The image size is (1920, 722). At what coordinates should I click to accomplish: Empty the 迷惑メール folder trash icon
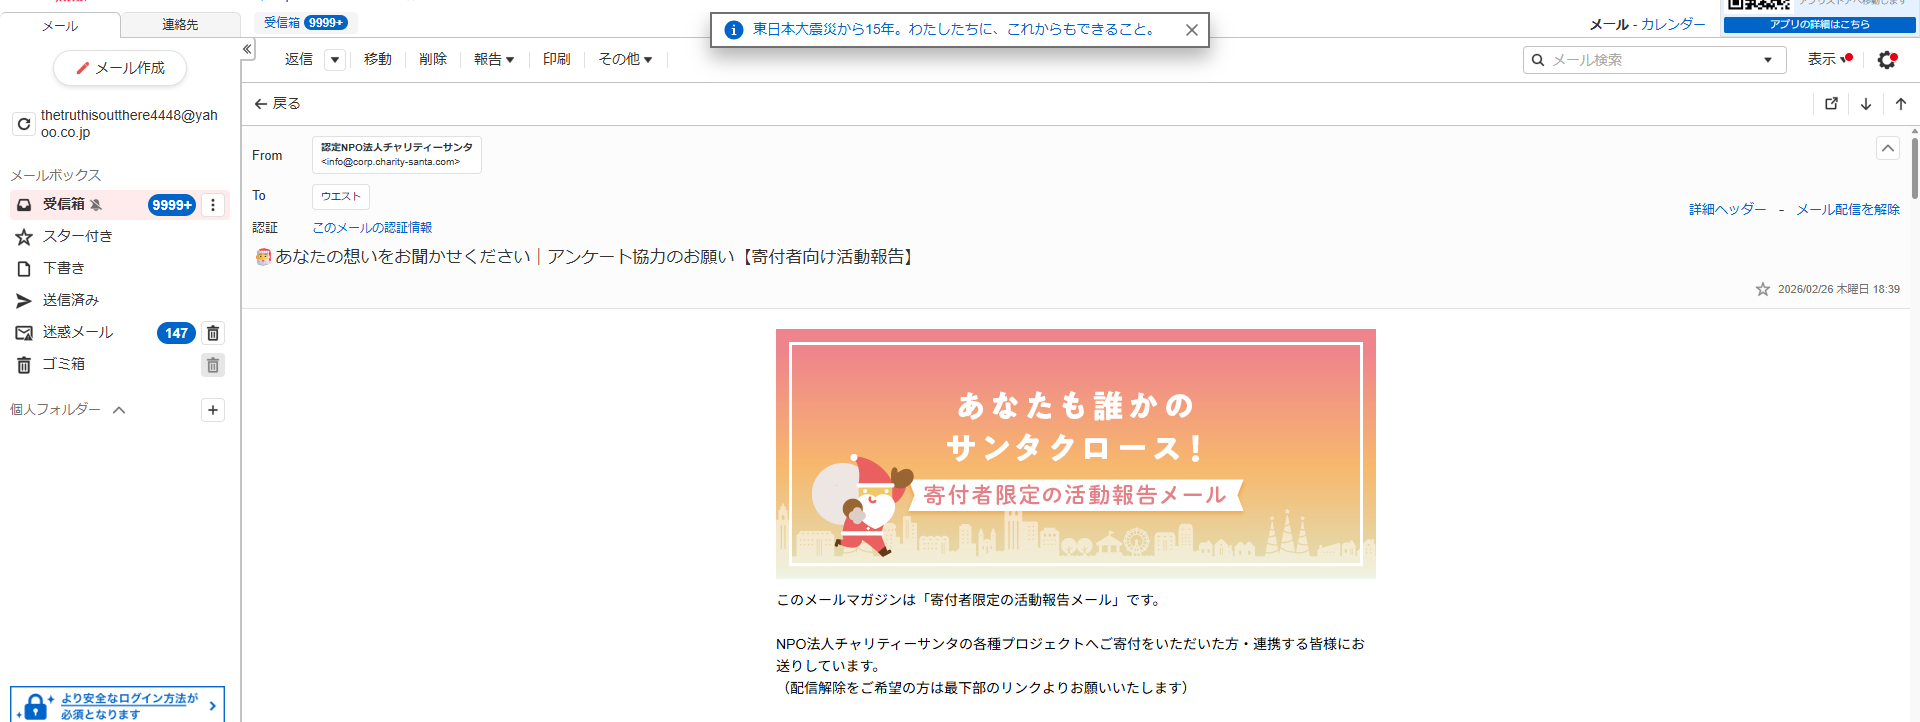pos(213,333)
